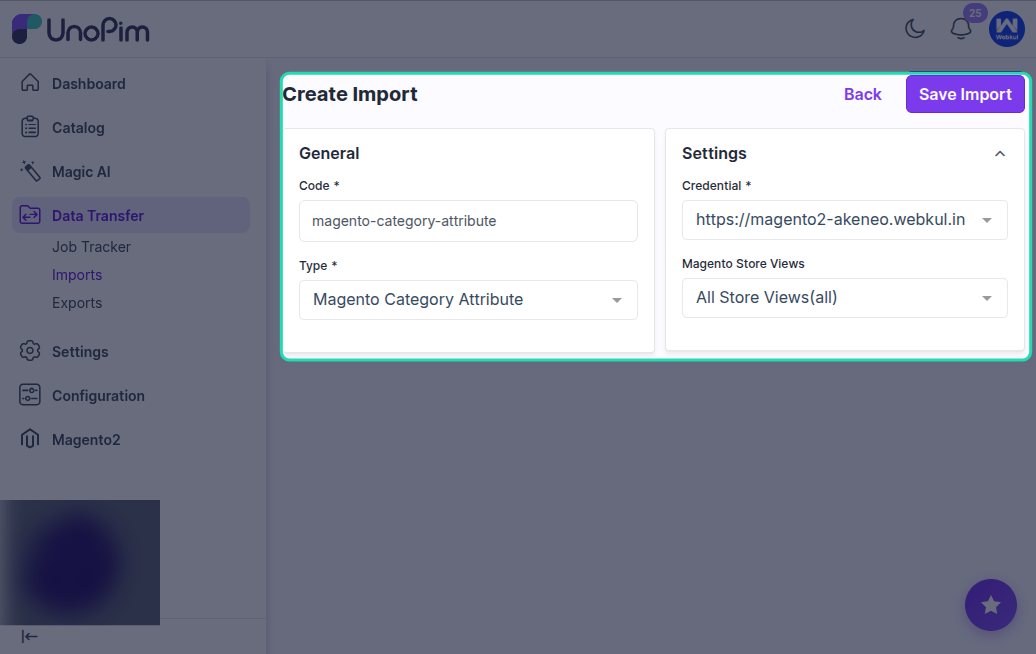
Task: Collapse the Settings panel chevron
Action: coord(1000,153)
